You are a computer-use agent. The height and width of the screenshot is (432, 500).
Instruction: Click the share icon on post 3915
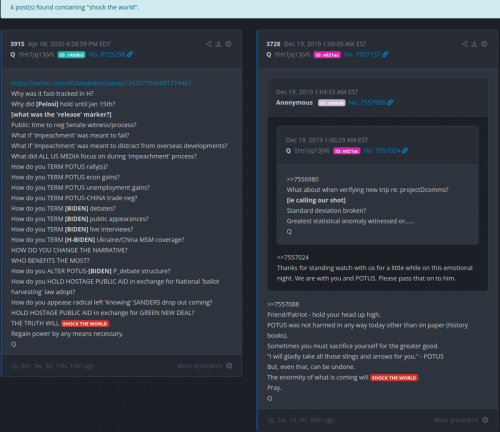pyautogui.click(x=209, y=44)
